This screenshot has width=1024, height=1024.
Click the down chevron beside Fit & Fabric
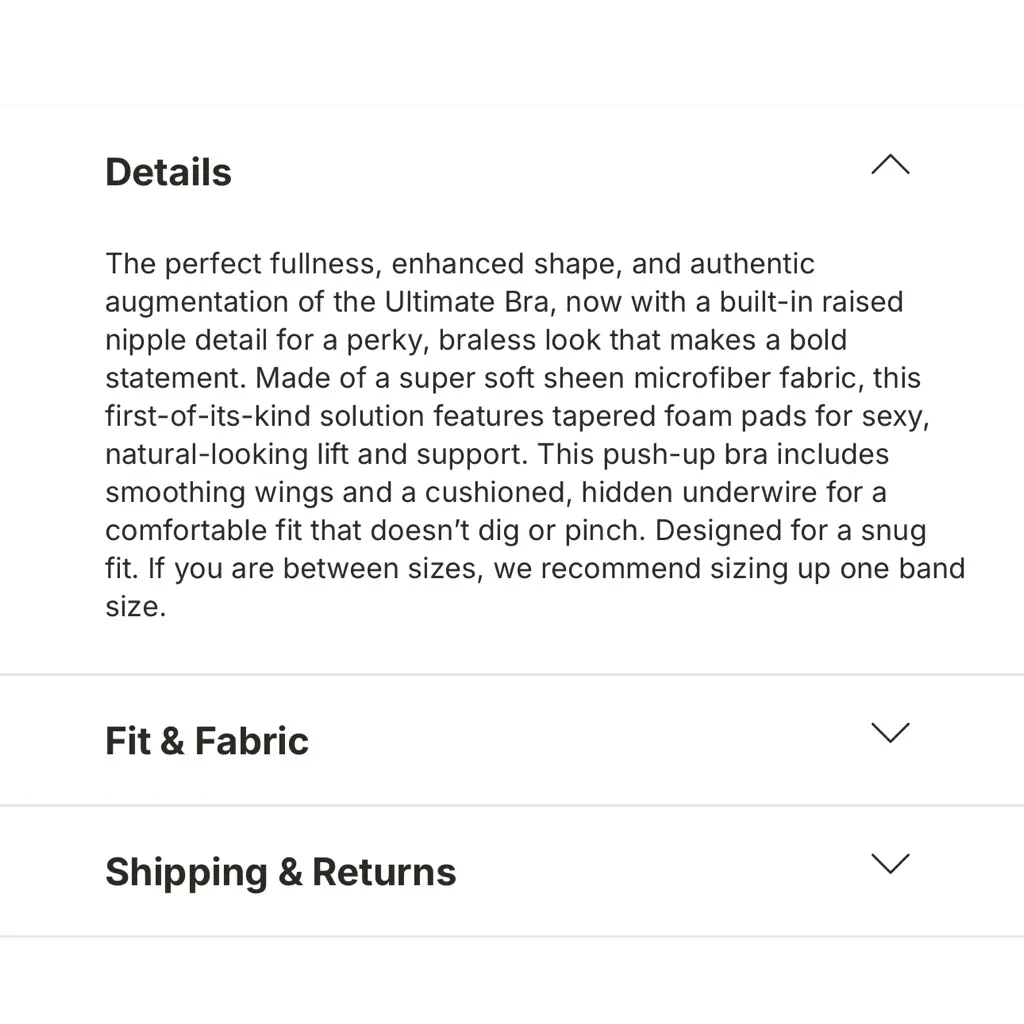(x=890, y=733)
